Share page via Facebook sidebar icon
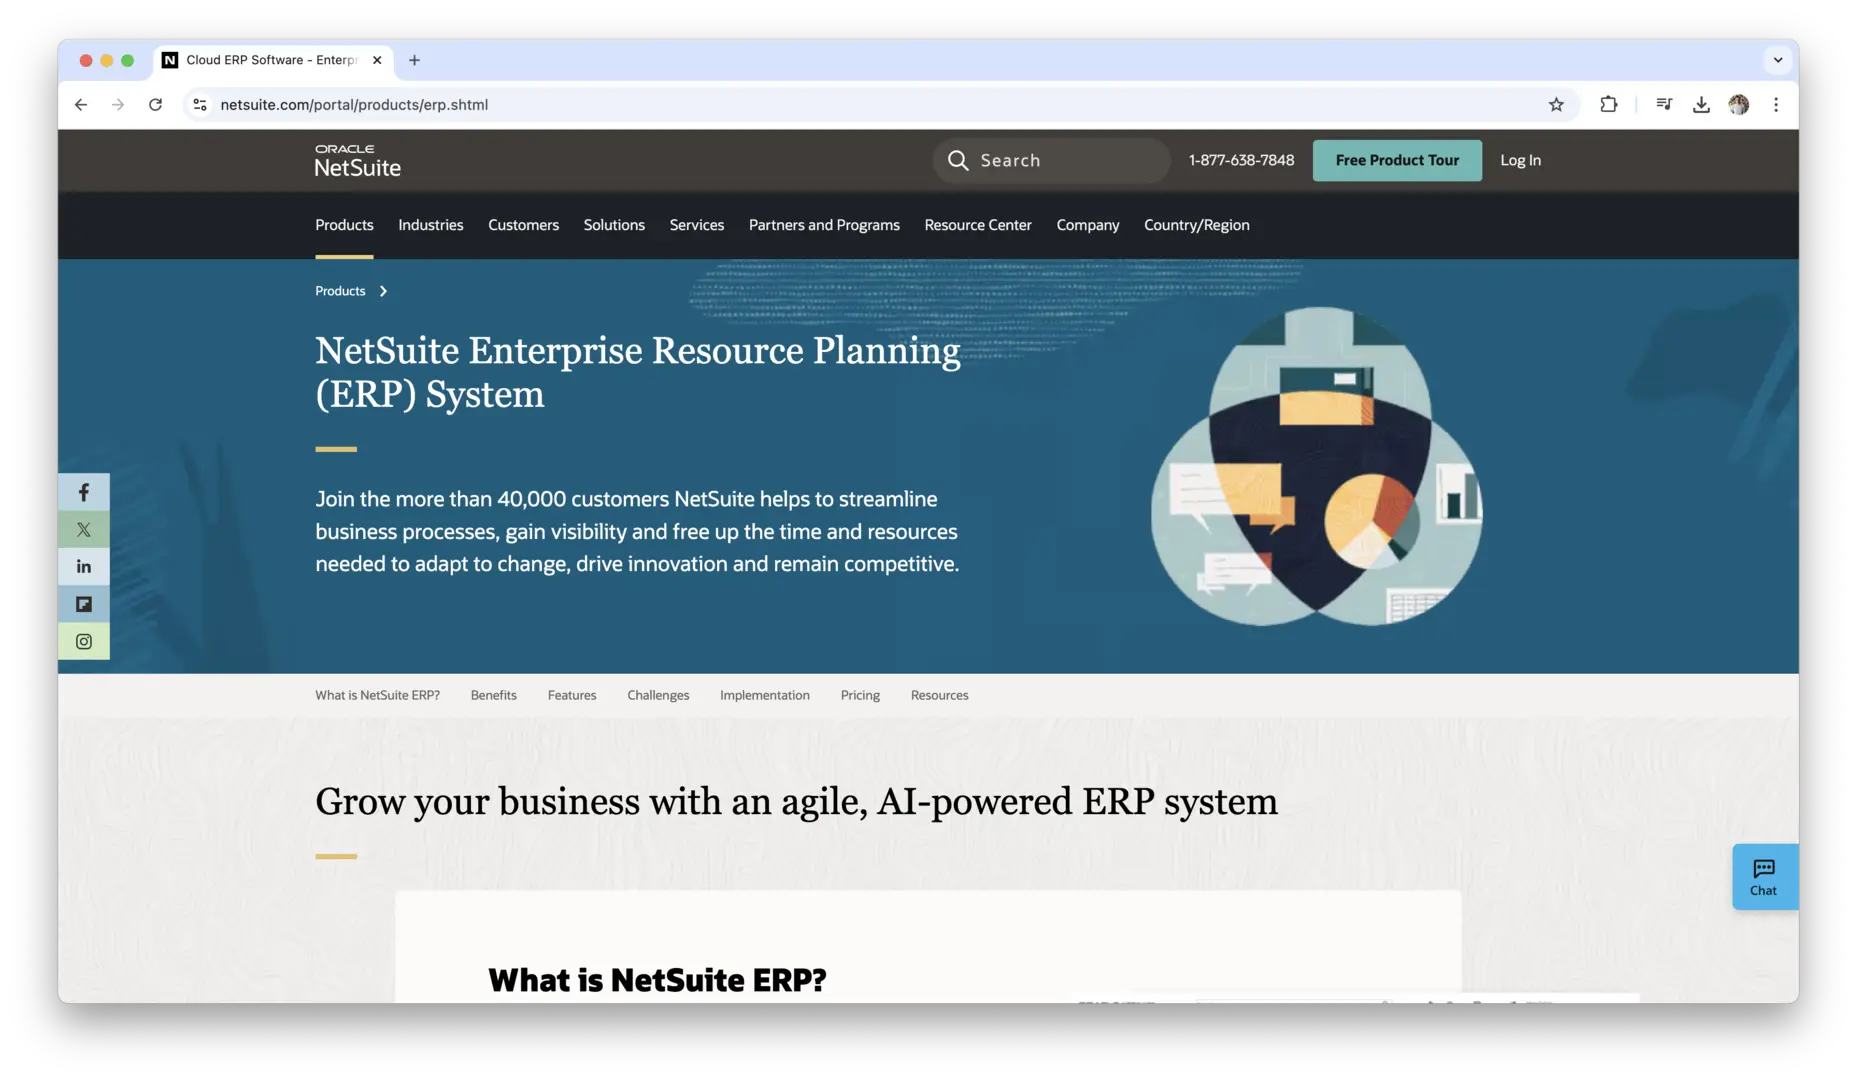 (x=84, y=492)
